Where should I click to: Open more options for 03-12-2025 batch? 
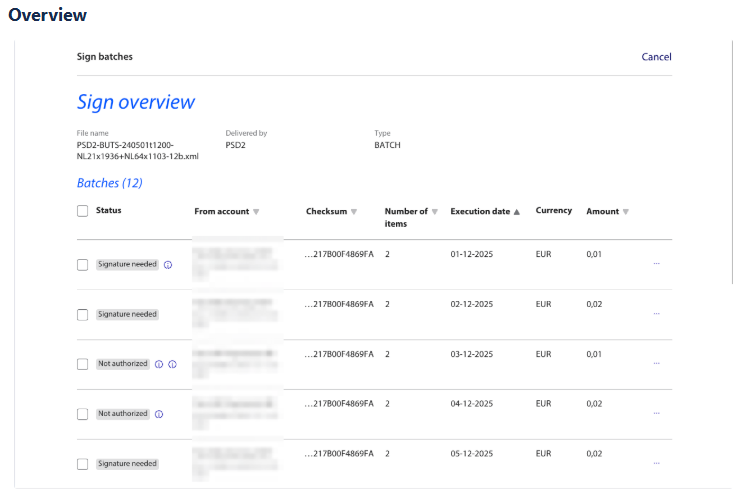click(657, 363)
